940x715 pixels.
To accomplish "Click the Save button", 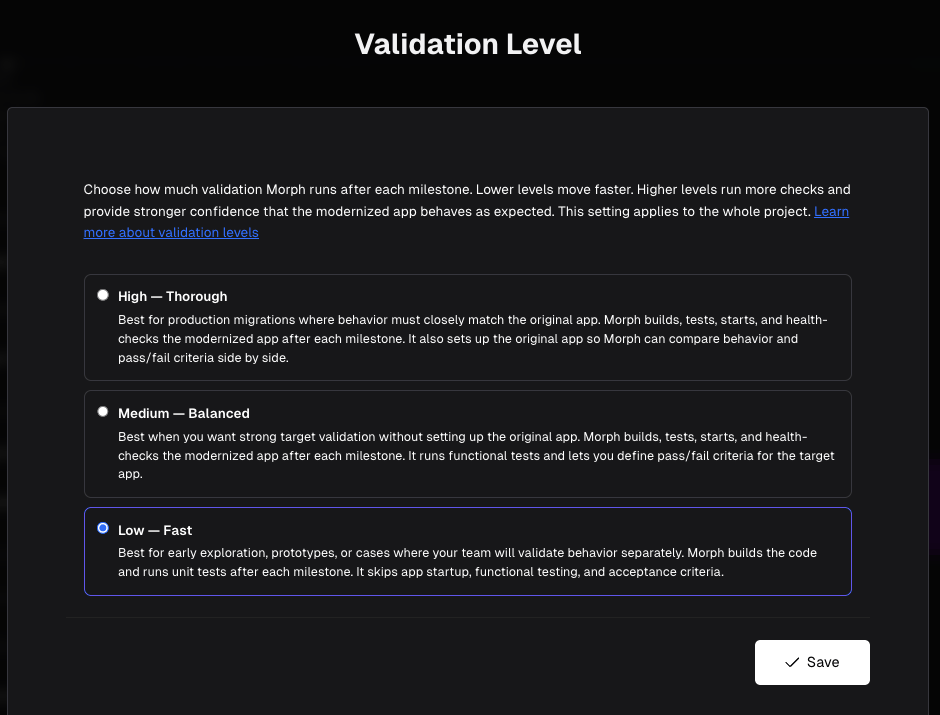I will point(812,662).
